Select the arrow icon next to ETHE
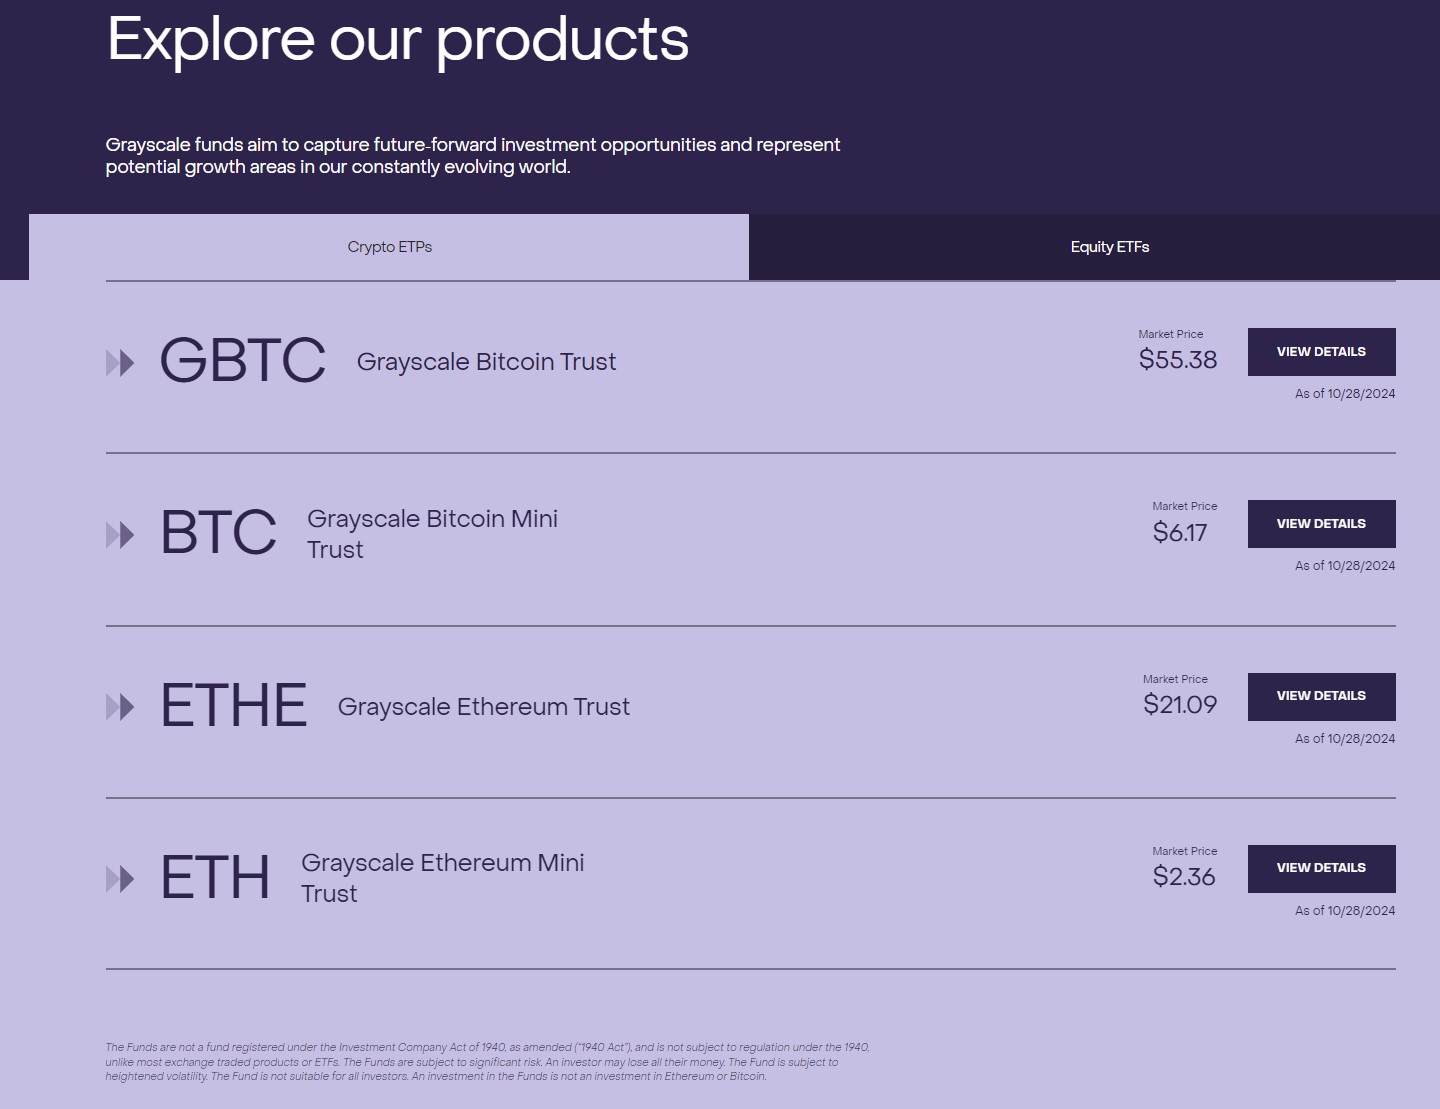Screen dimensions: 1440x1109 pos(121,706)
